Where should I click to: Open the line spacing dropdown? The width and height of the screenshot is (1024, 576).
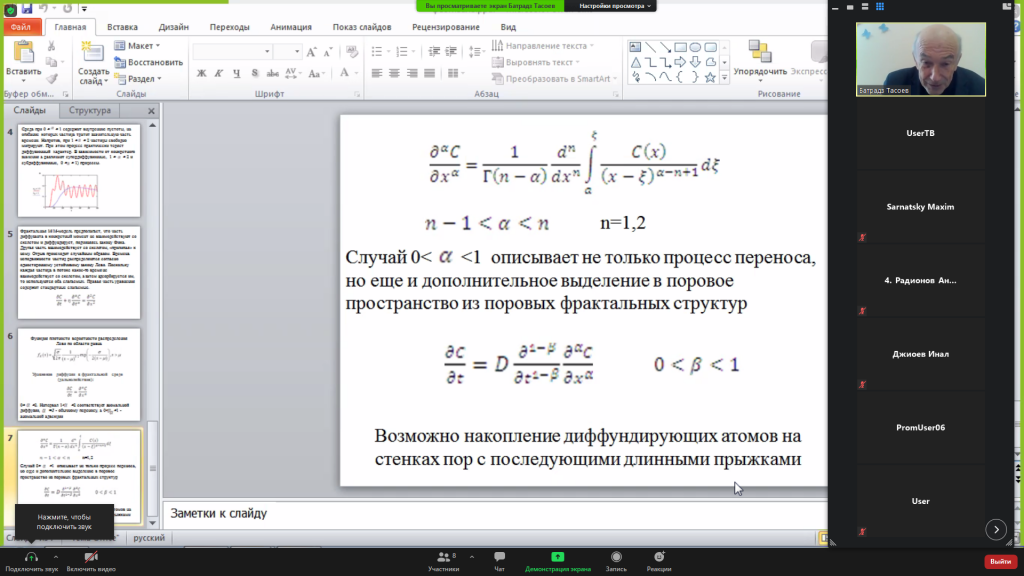tap(476, 52)
